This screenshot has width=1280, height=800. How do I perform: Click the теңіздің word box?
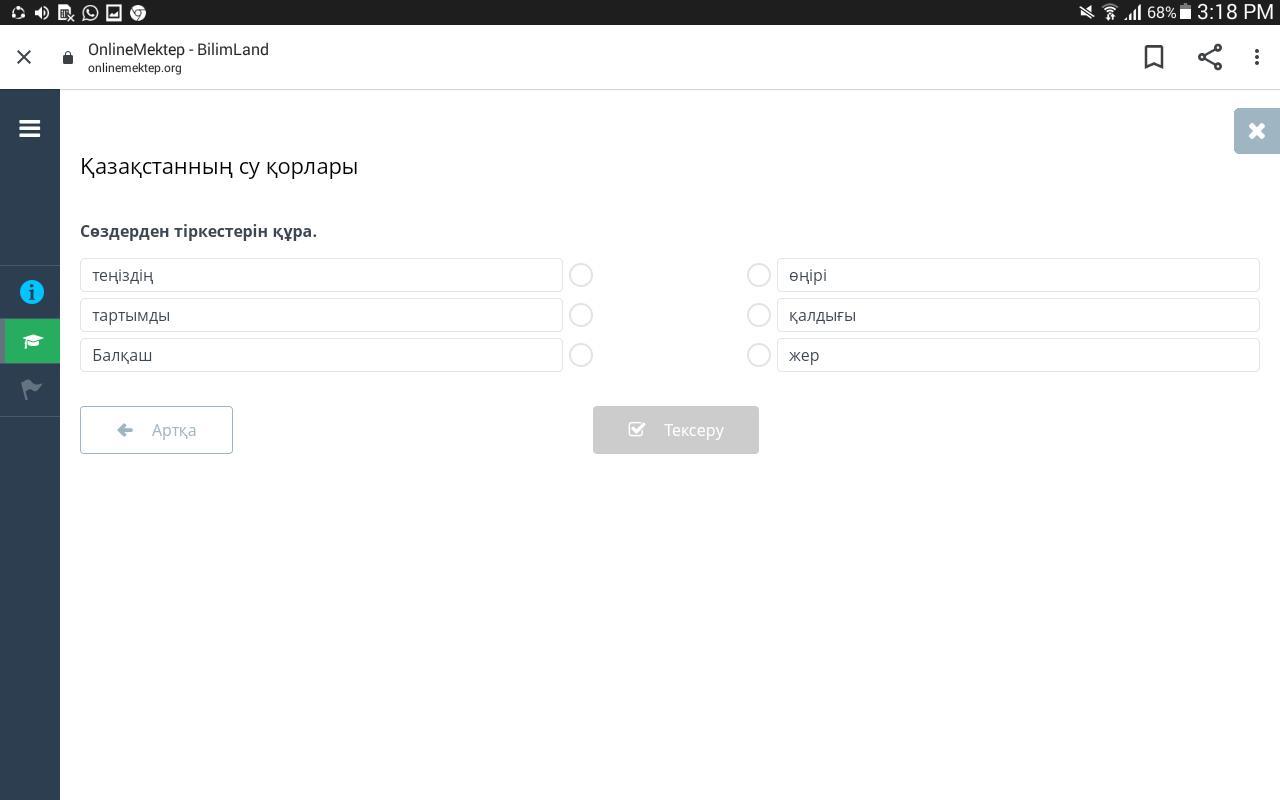[x=321, y=275]
